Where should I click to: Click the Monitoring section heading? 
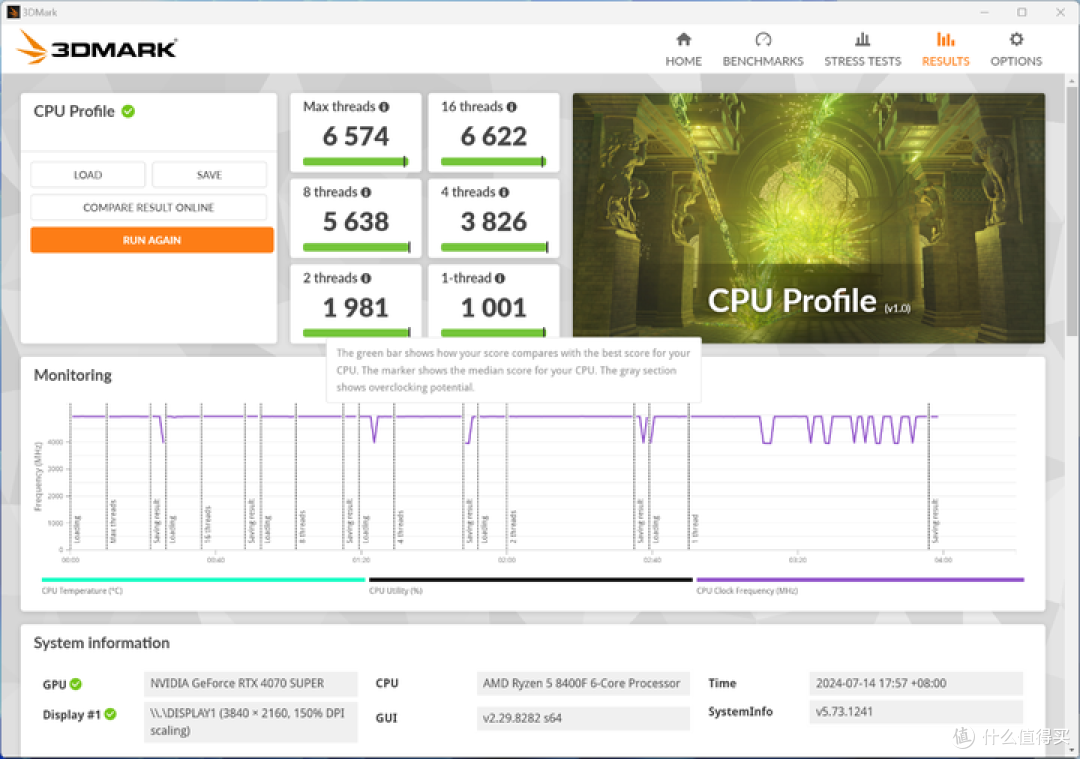72,375
